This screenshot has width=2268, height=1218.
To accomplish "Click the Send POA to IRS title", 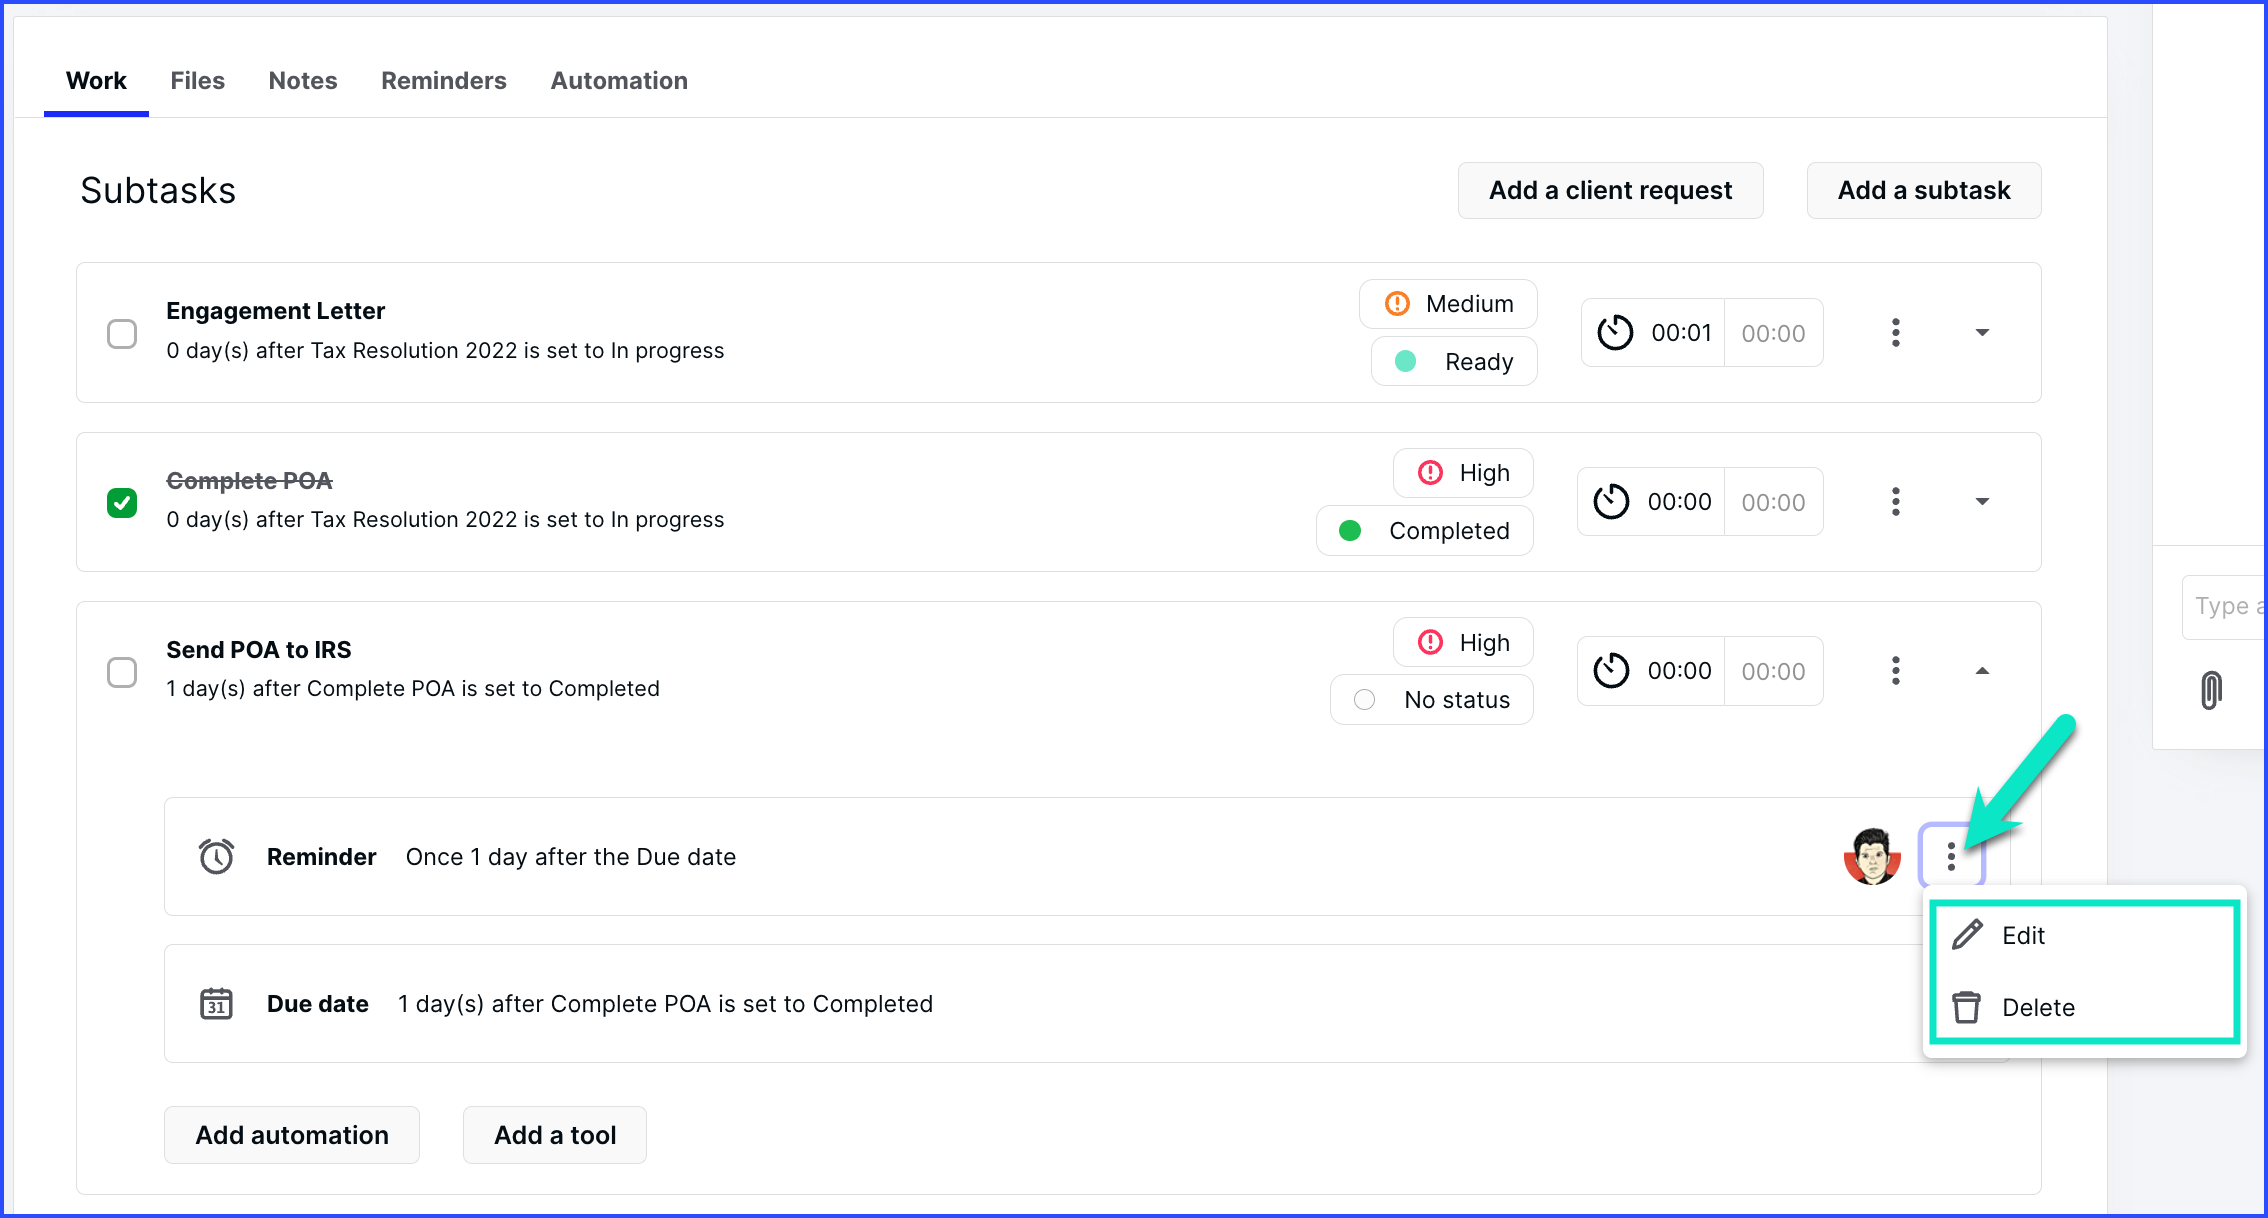I will [259, 650].
